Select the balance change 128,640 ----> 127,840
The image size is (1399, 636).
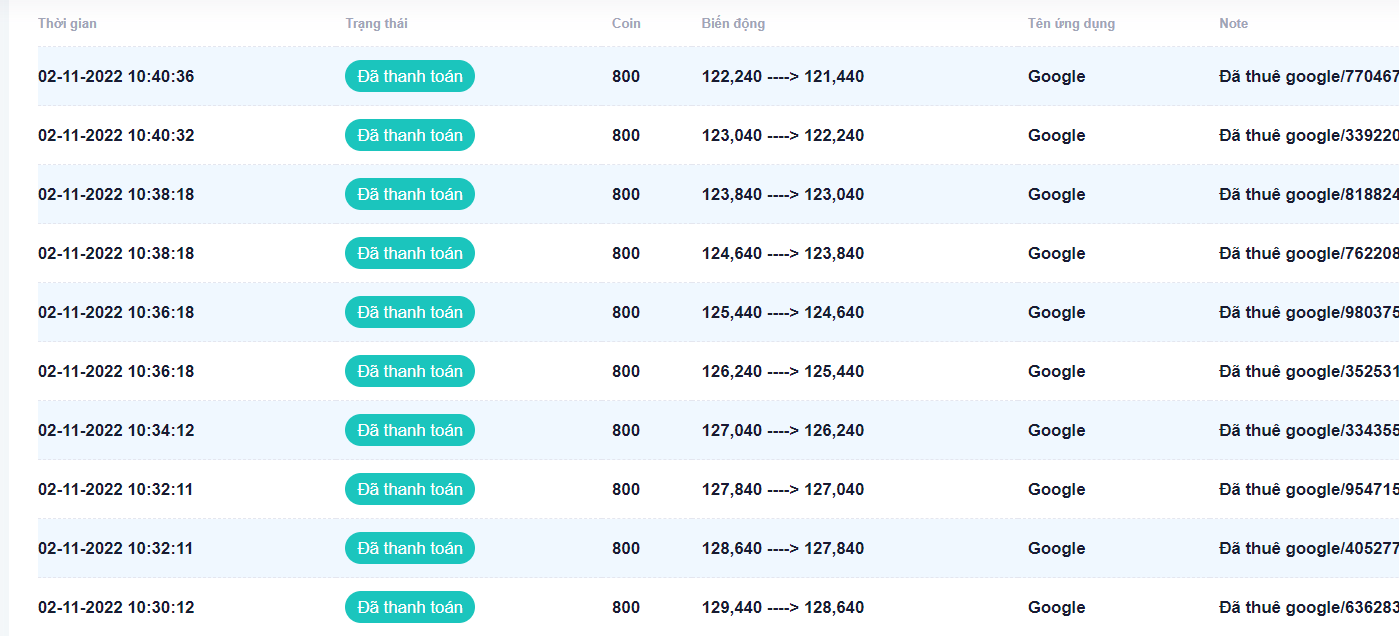click(x=782, y=548)
